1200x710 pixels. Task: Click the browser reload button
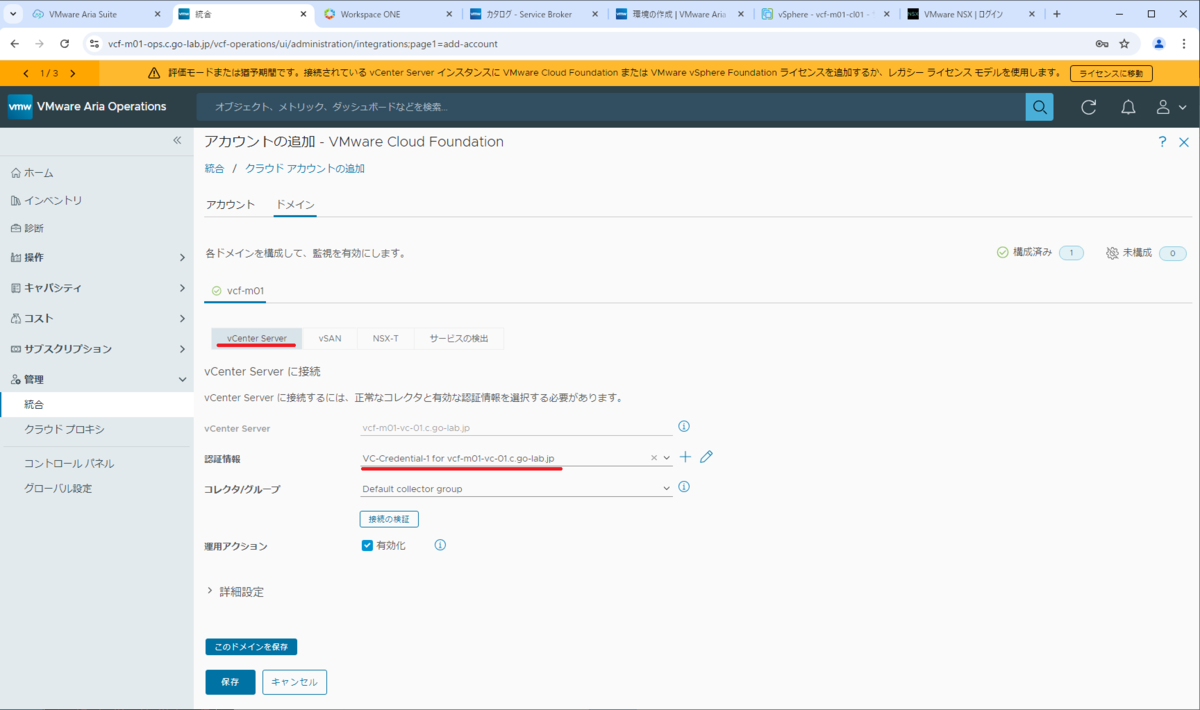coord(65,44)
